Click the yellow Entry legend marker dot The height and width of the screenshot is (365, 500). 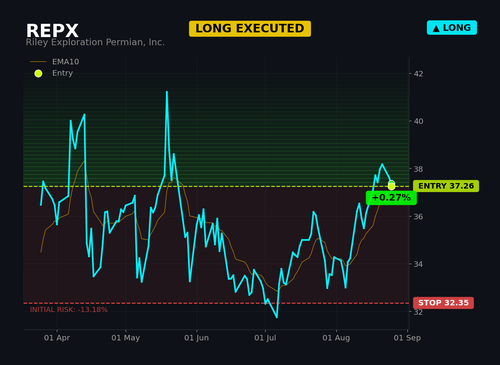pyautogui.click(x=38, y=73)
